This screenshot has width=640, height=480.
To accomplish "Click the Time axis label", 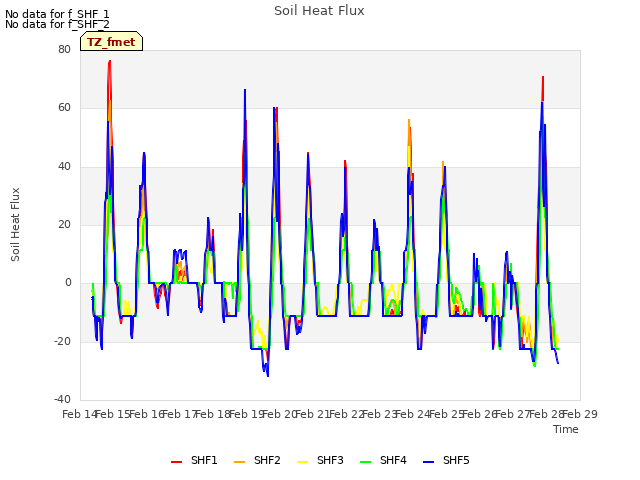I will tap(566, 429).
